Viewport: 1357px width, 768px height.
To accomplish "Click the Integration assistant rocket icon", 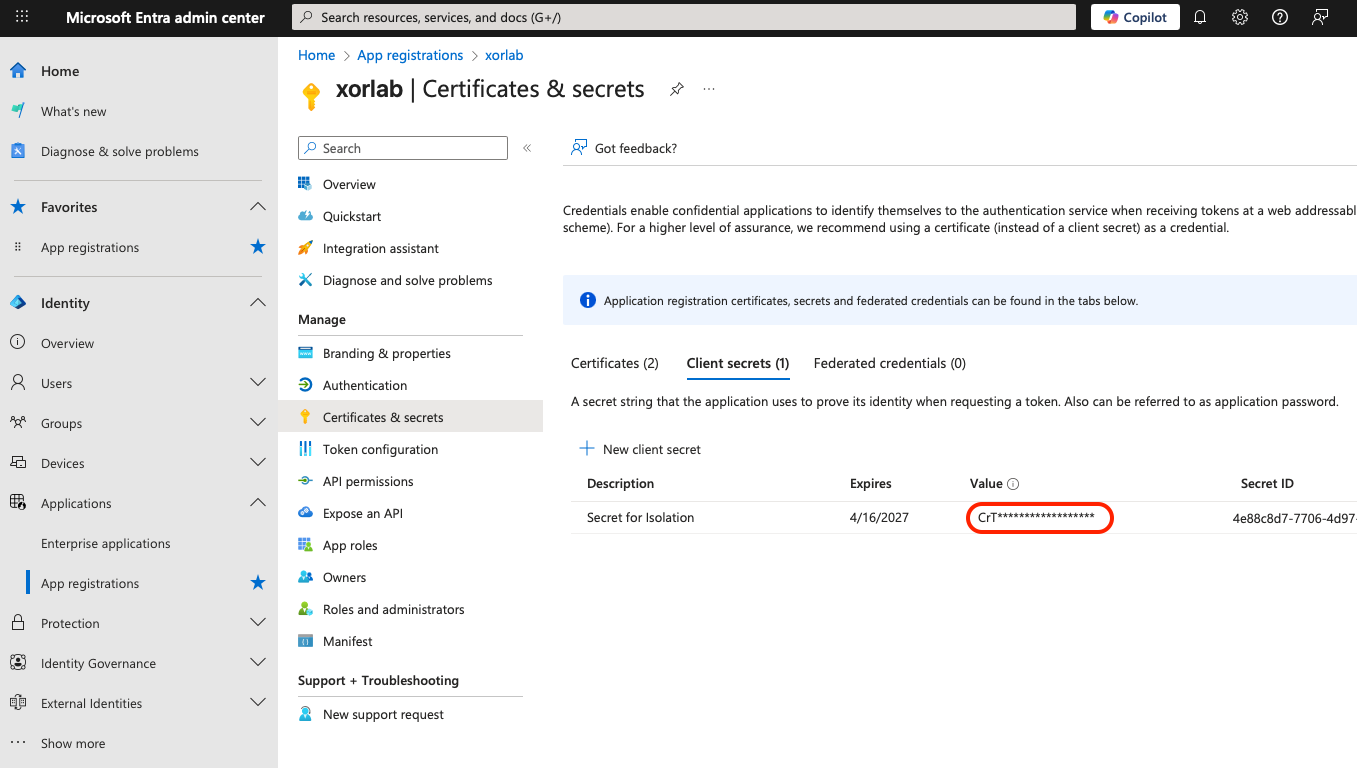I will (x=306, y=248).
